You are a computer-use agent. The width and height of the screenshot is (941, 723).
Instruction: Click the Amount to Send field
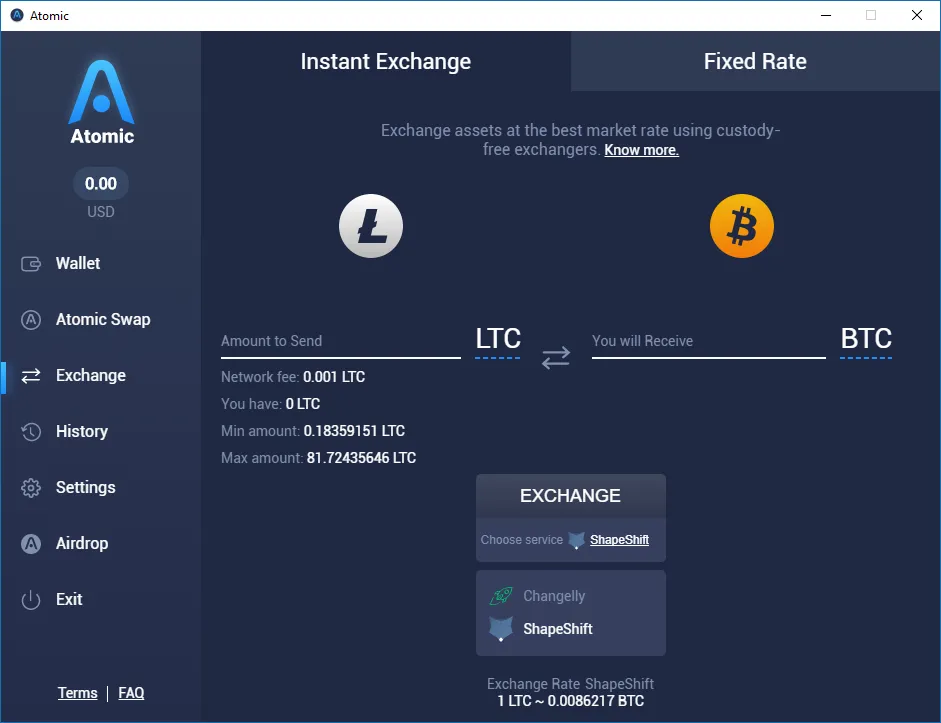pyautogui.click(x=340, y=341)
